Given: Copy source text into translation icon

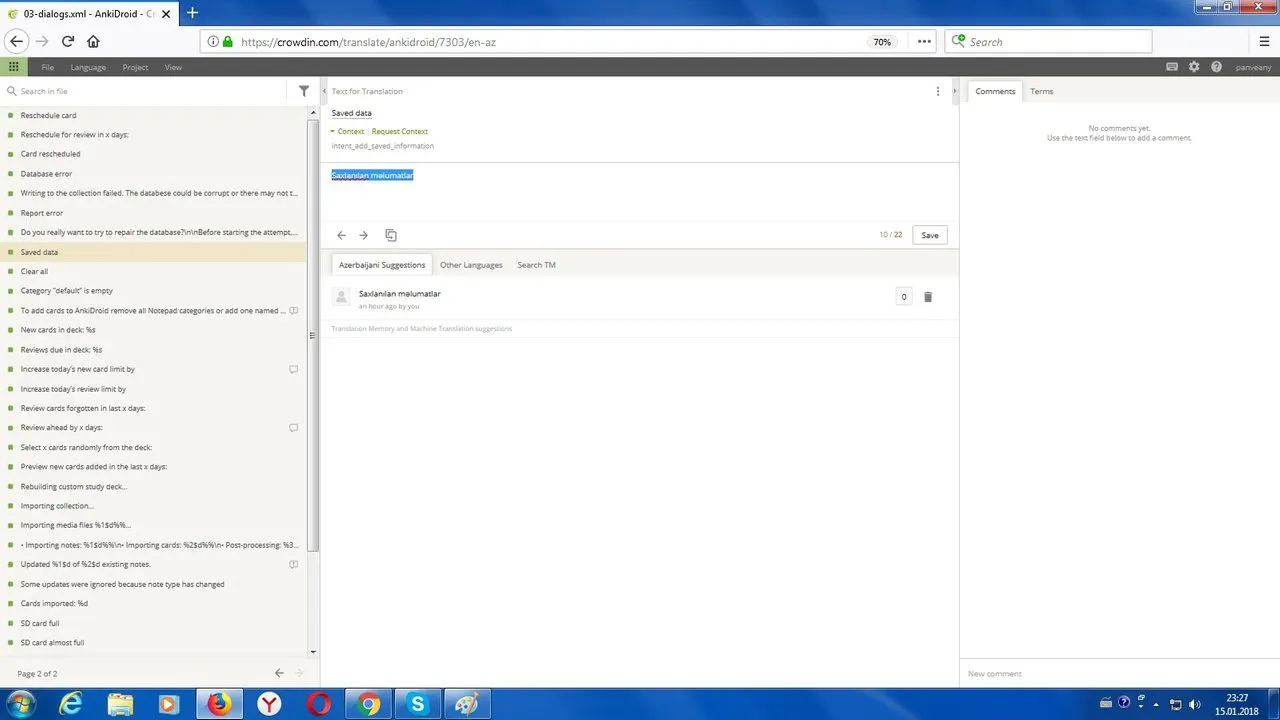Looking at the screenshot, I should (x=391, y=235).
